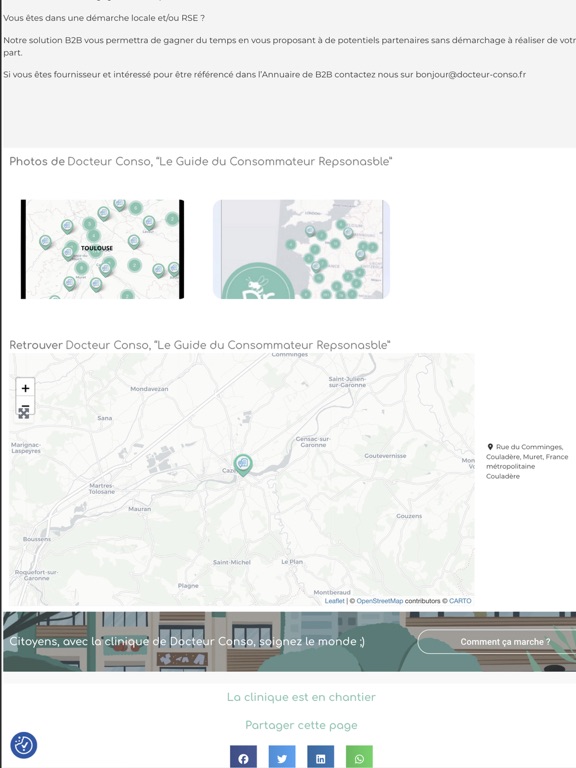
Task: Share page on LinkedIn
Action: click(320, 757)
